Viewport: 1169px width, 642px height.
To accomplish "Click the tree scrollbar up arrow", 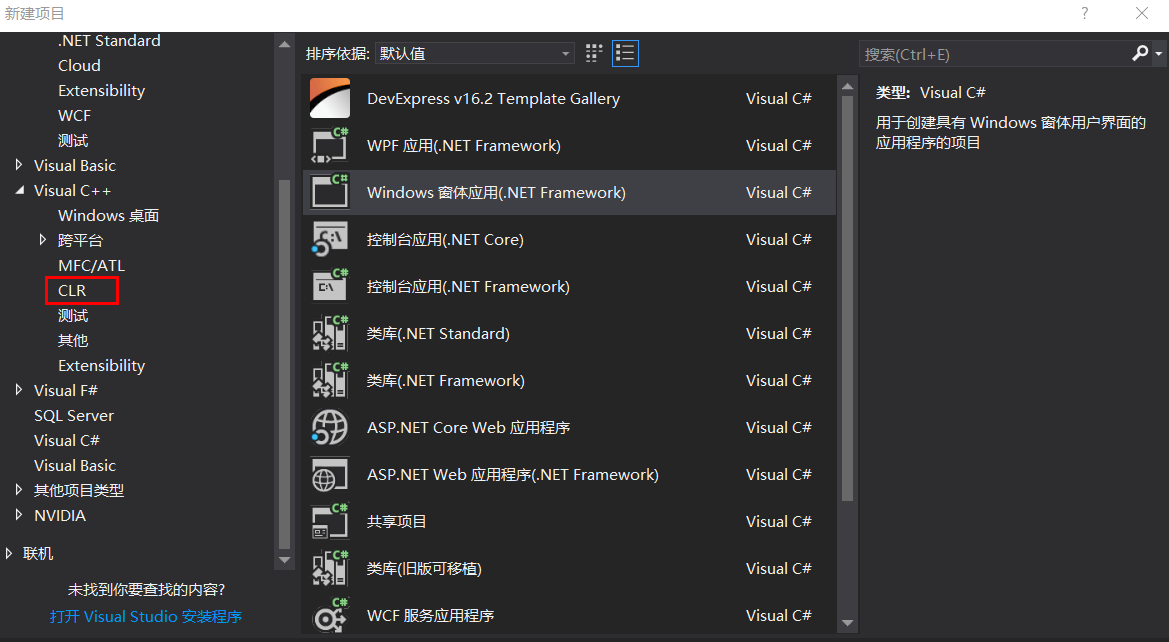I will click(284, 45).
